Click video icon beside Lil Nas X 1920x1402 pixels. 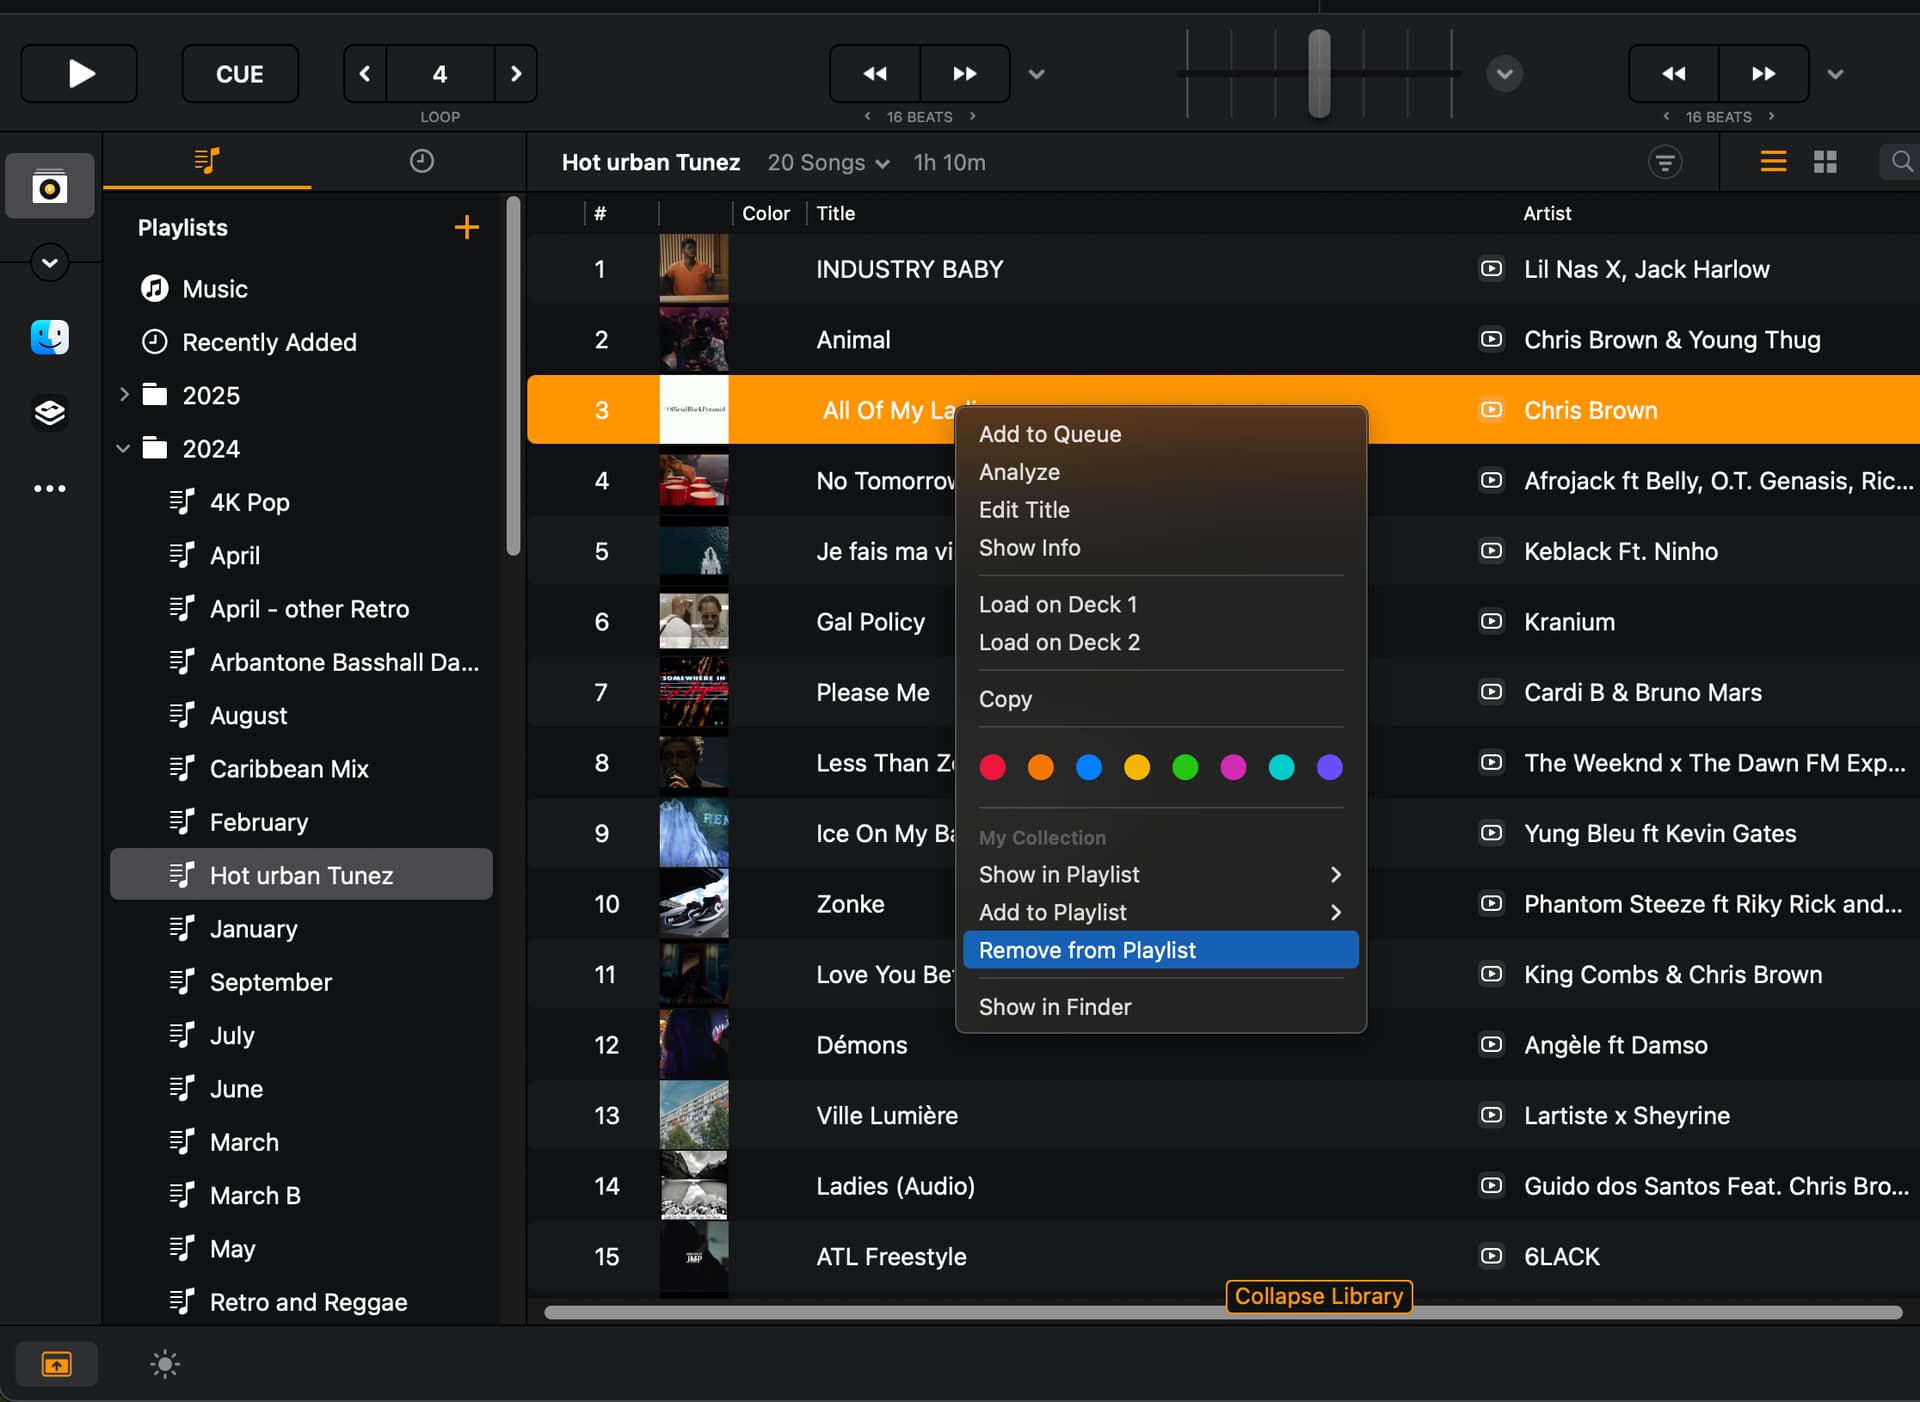pos(1491,269)
